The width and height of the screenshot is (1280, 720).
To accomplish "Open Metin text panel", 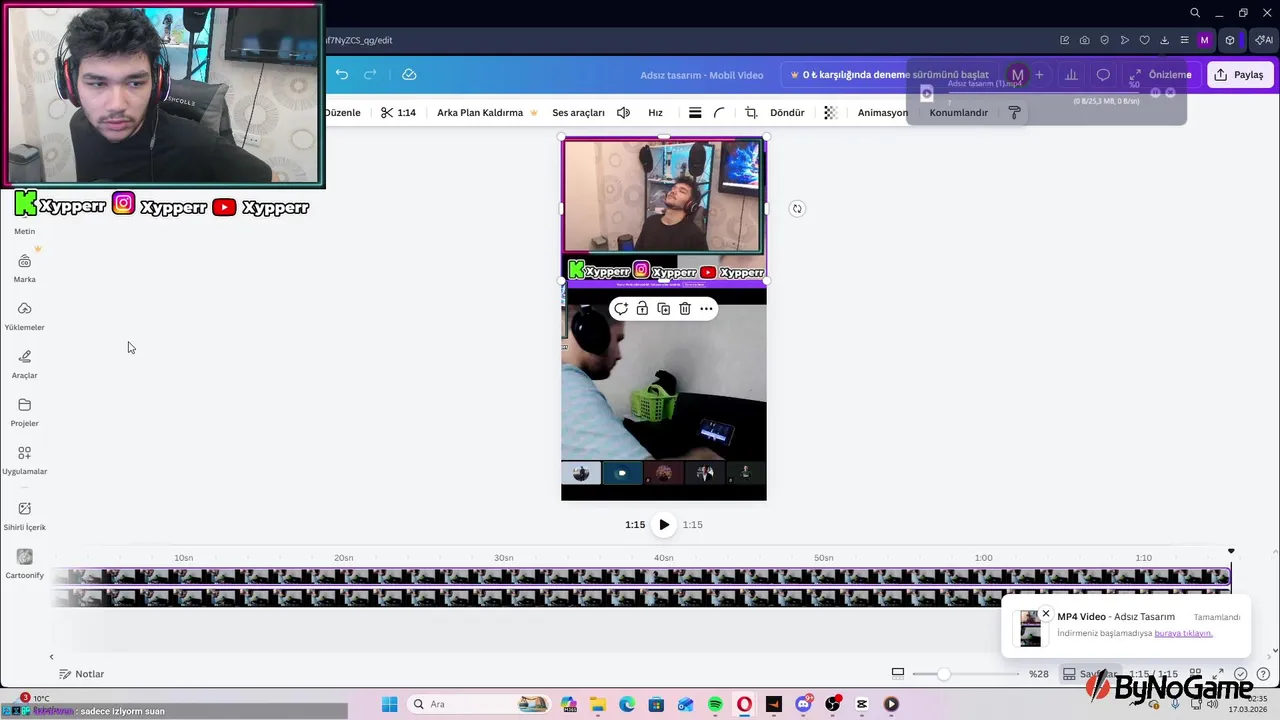I will (25, 231).
